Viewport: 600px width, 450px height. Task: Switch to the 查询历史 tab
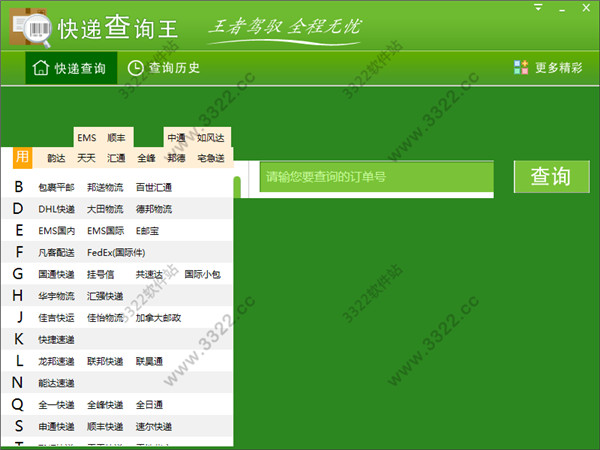[164, 68]
